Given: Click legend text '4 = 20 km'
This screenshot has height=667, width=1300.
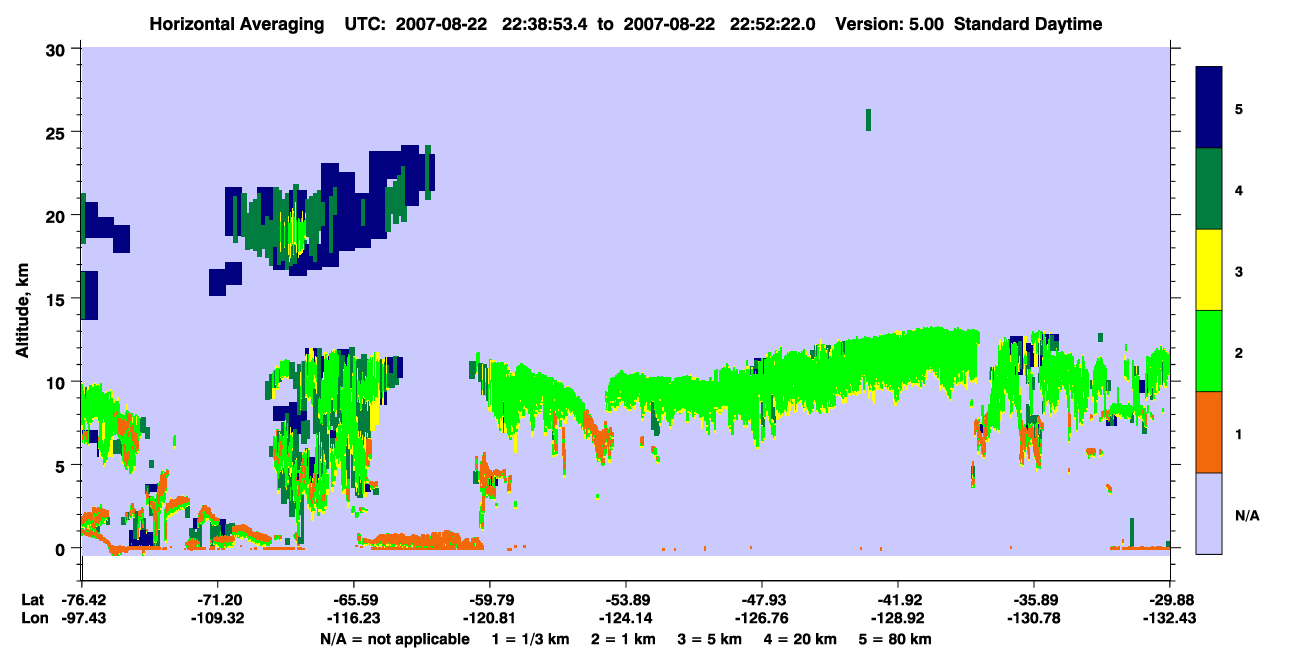Looking at the screenshot, I should point(802,639).
